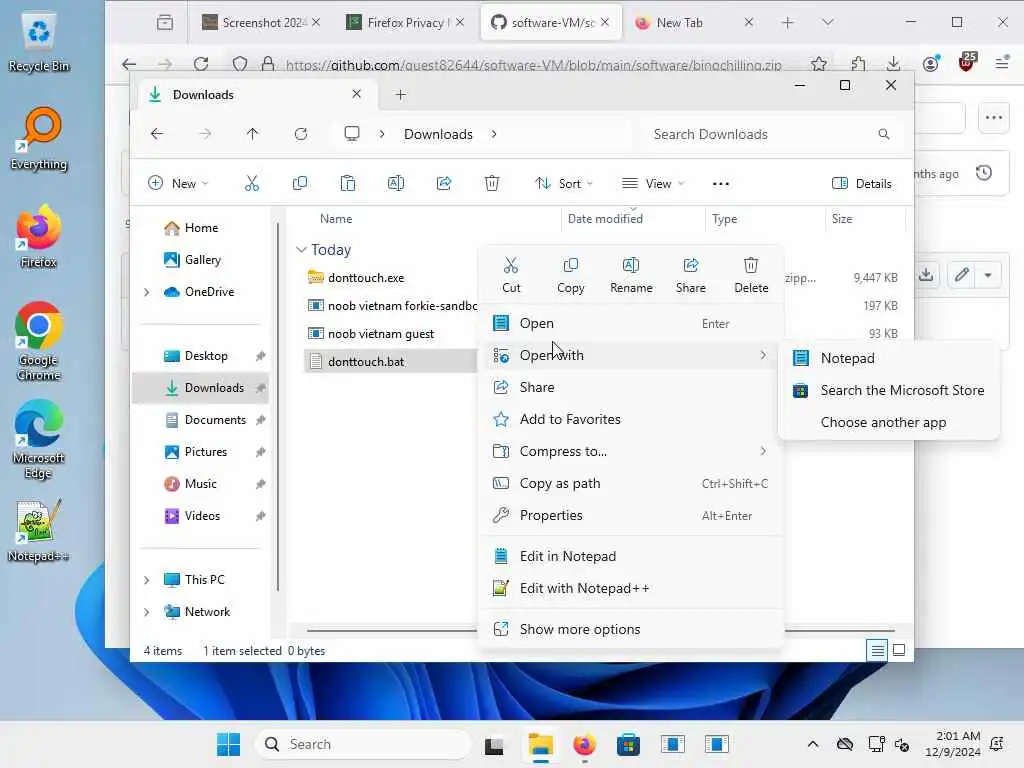
Task: Click the Explorer toolbar paste icon
Action: (348, 184)
